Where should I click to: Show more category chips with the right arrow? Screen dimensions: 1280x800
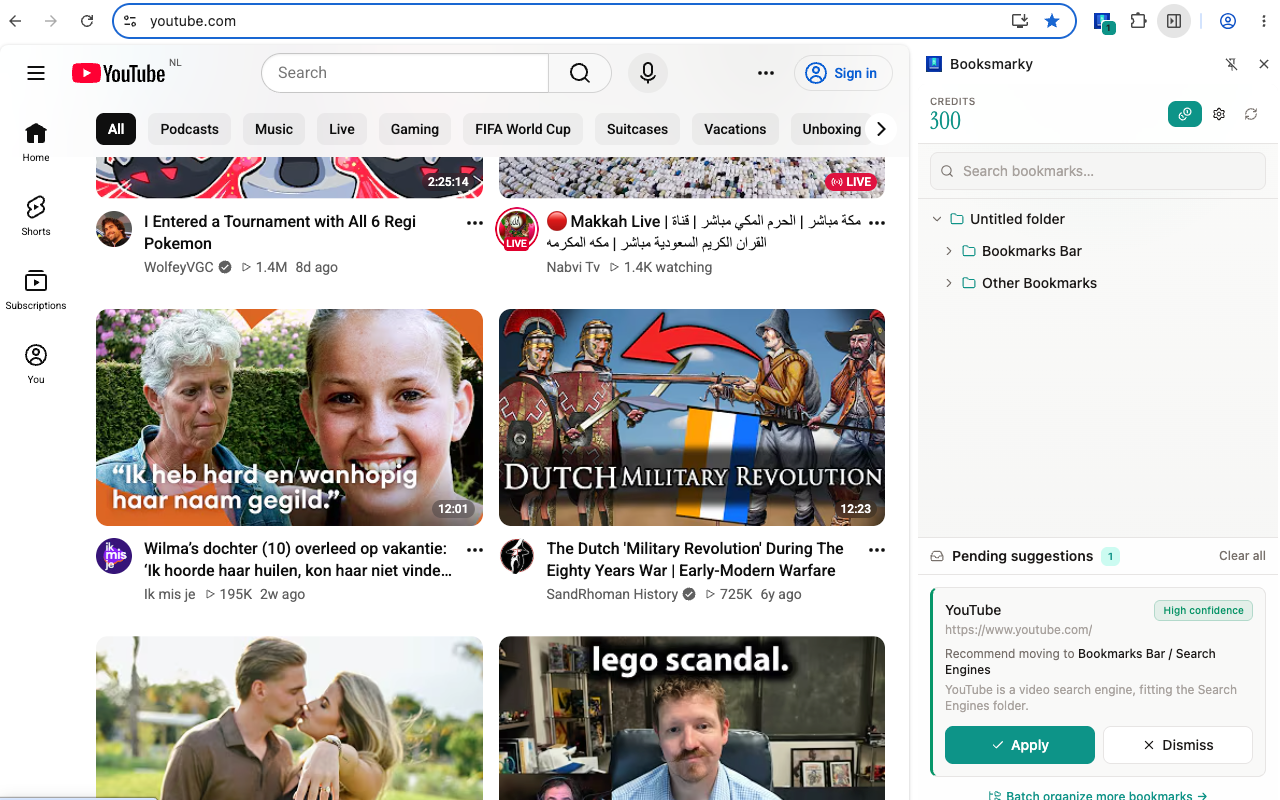click(x=881, y=129)
